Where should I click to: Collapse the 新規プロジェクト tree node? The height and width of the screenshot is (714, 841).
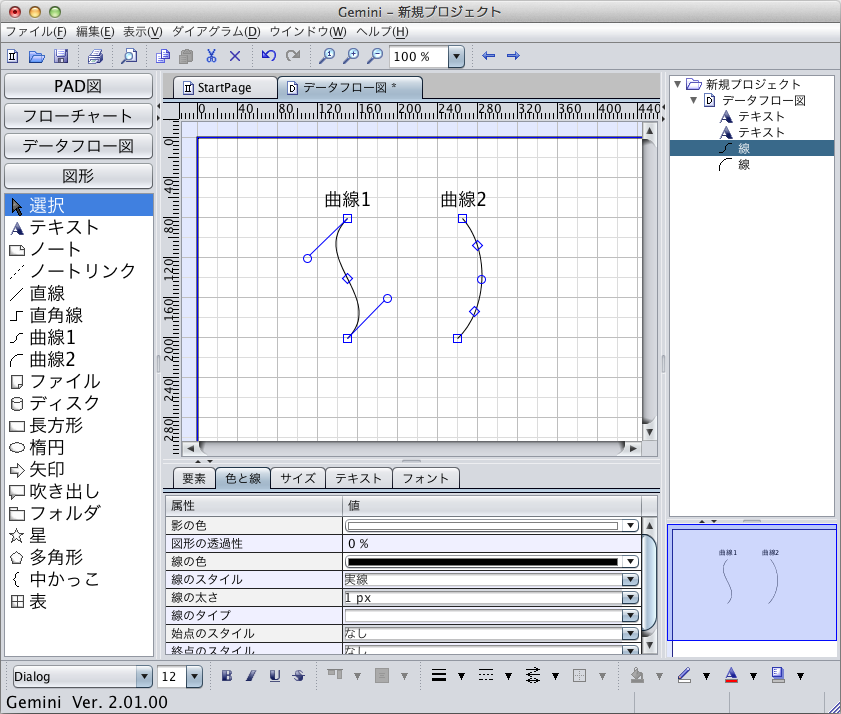coord(677,84)
